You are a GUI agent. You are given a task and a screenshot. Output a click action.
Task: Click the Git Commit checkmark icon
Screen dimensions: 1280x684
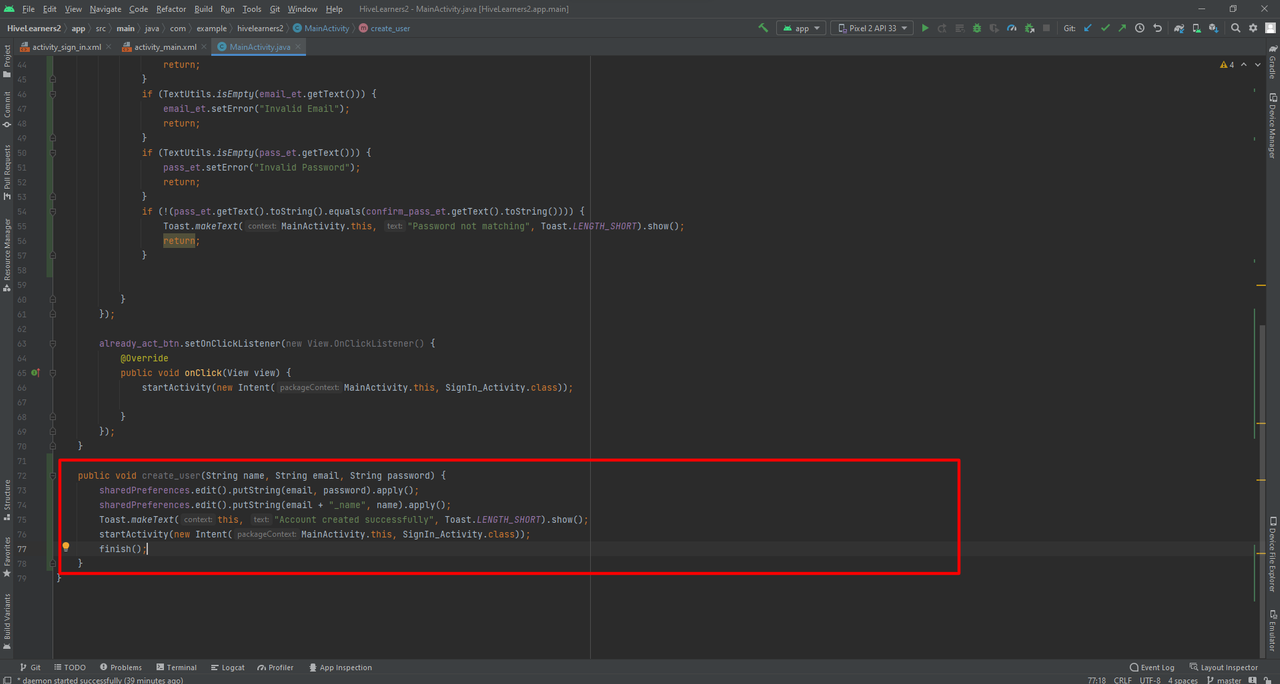coord(1105,28)
